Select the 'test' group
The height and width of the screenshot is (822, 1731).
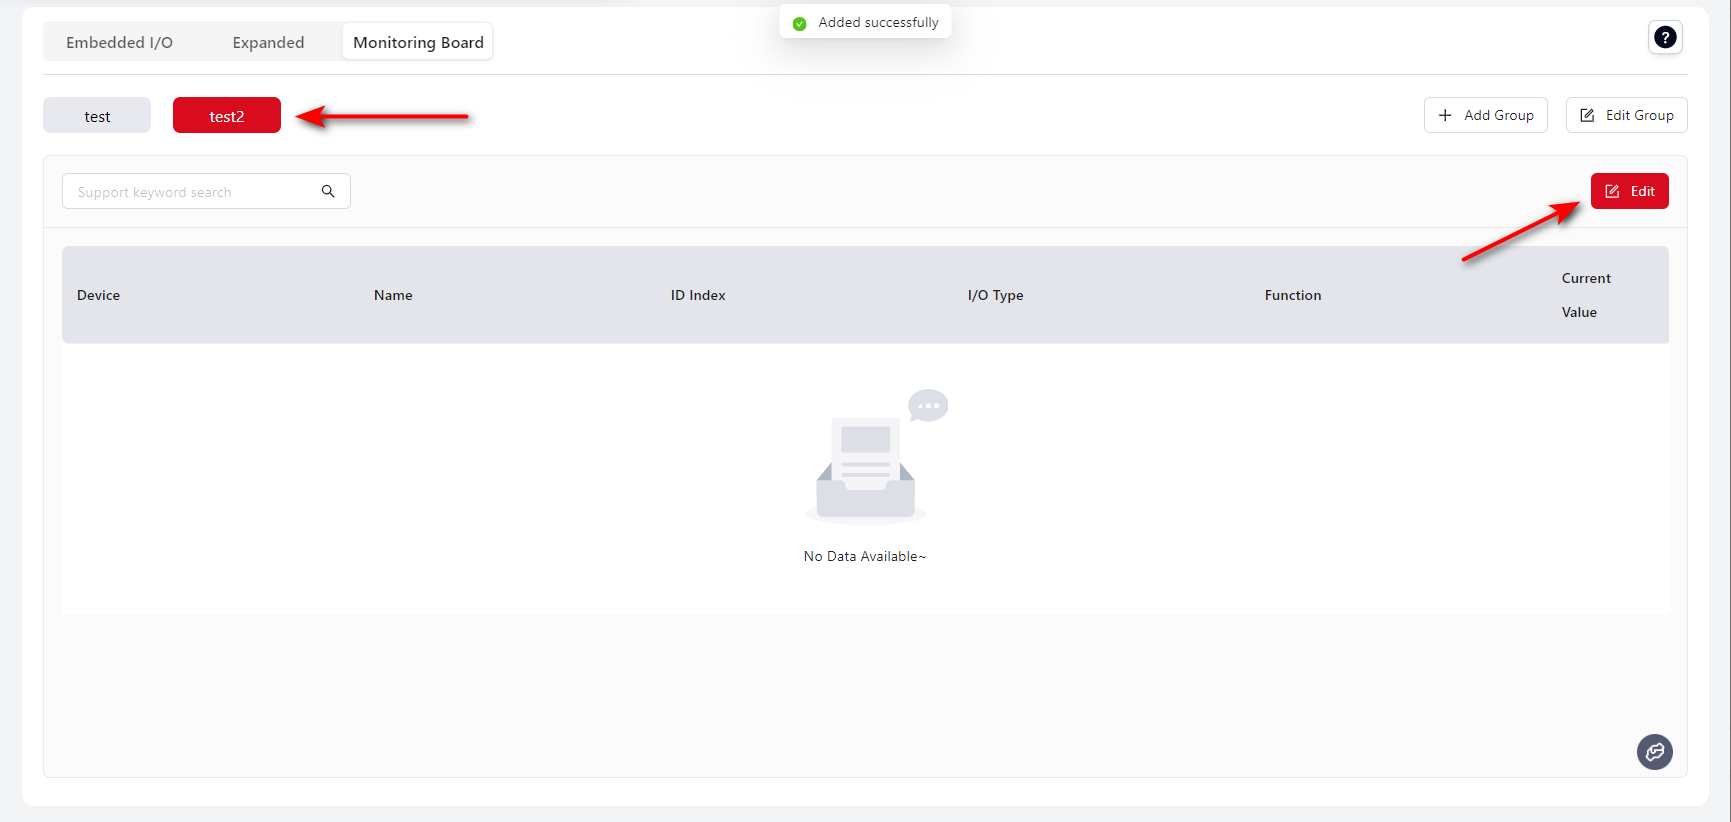97,116
